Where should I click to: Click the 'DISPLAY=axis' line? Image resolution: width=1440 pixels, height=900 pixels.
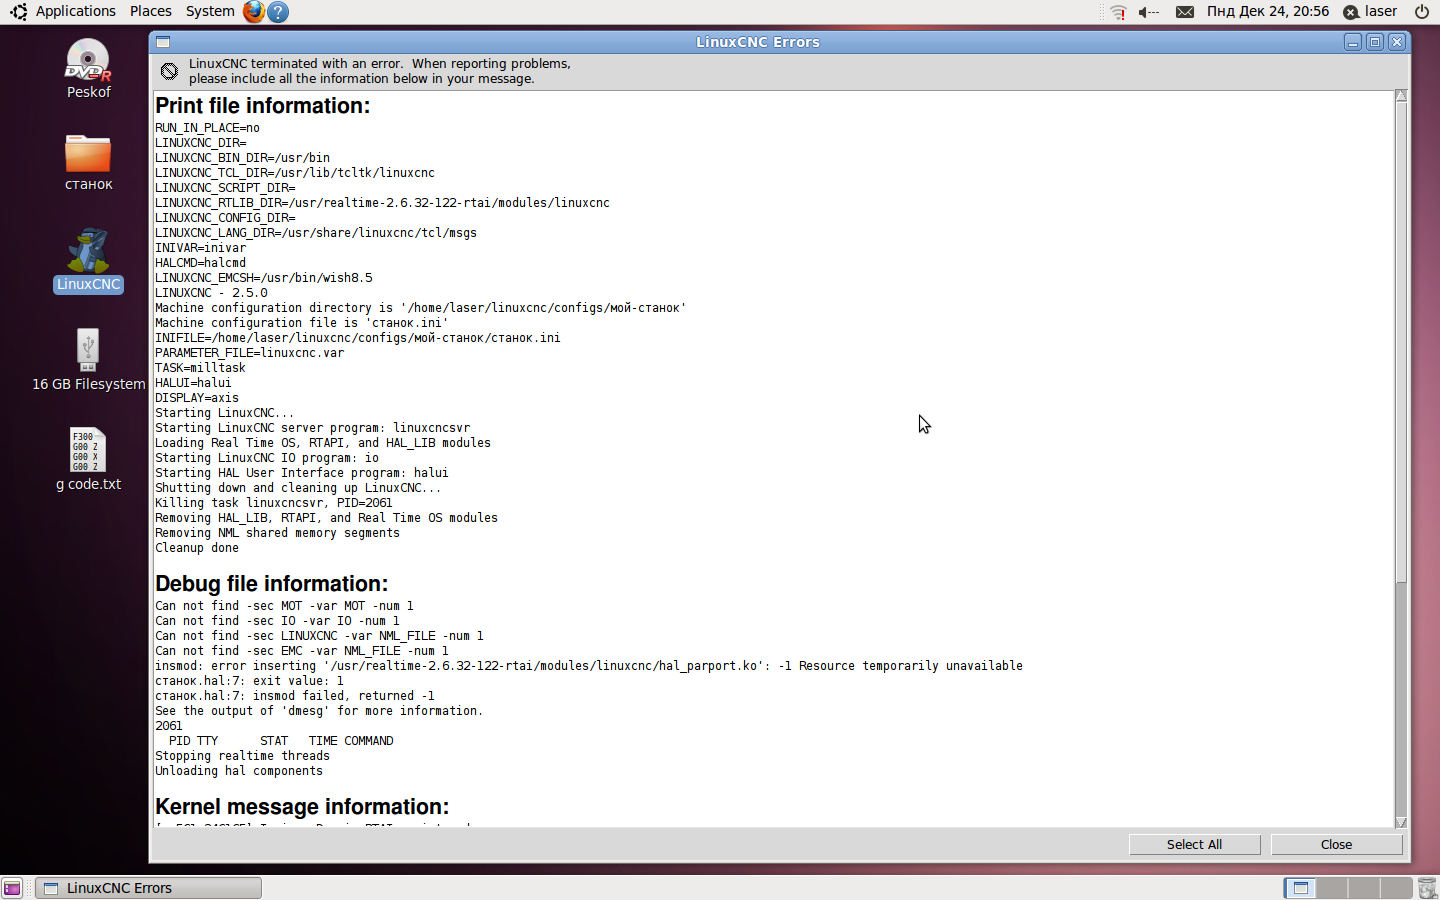(197, 398)
